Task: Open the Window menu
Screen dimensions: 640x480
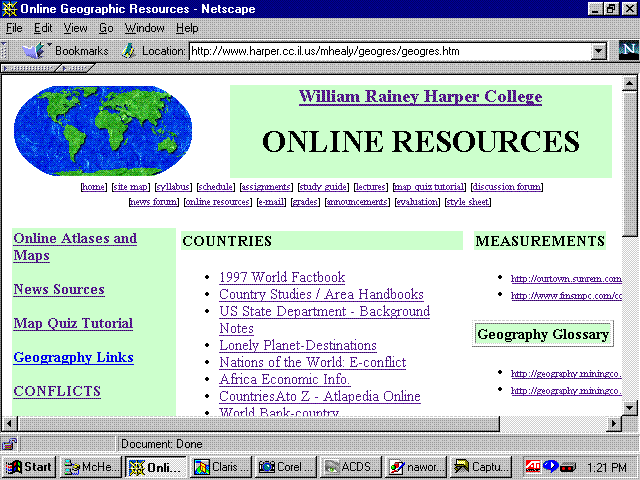Action: (144, 28)
